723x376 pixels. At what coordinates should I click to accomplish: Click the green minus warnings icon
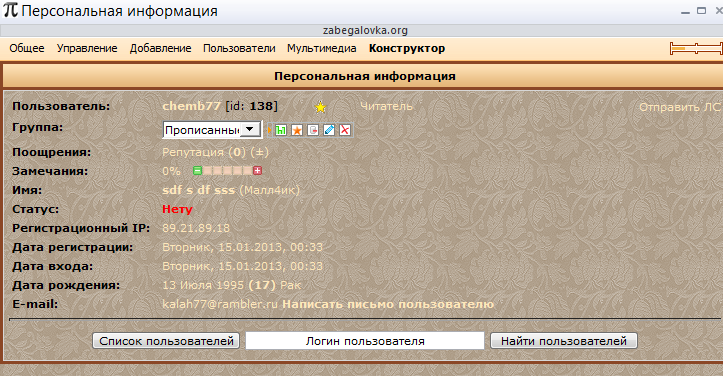pyautogui.click(x=197, y=171)
